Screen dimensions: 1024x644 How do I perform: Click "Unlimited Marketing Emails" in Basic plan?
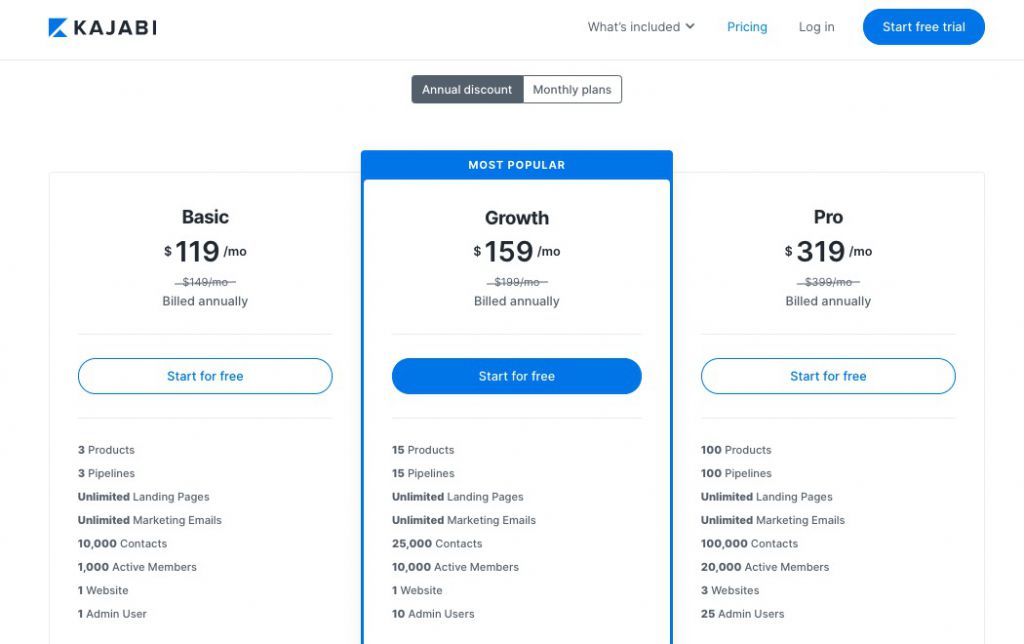click(150, 521)
